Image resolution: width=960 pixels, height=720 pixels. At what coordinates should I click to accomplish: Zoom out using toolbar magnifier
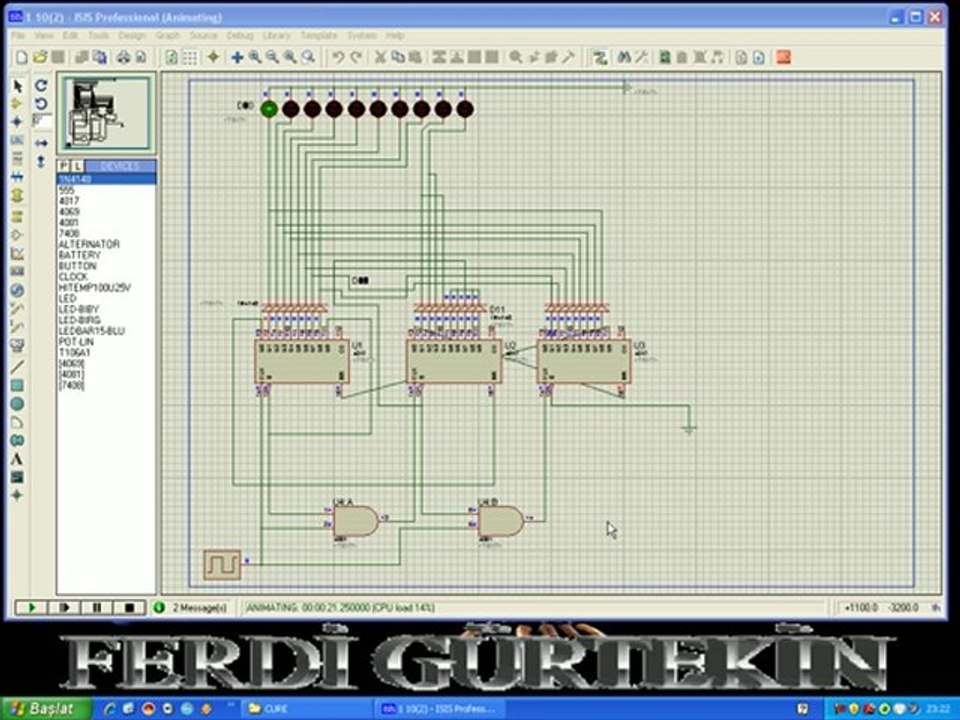click(272, 58)
